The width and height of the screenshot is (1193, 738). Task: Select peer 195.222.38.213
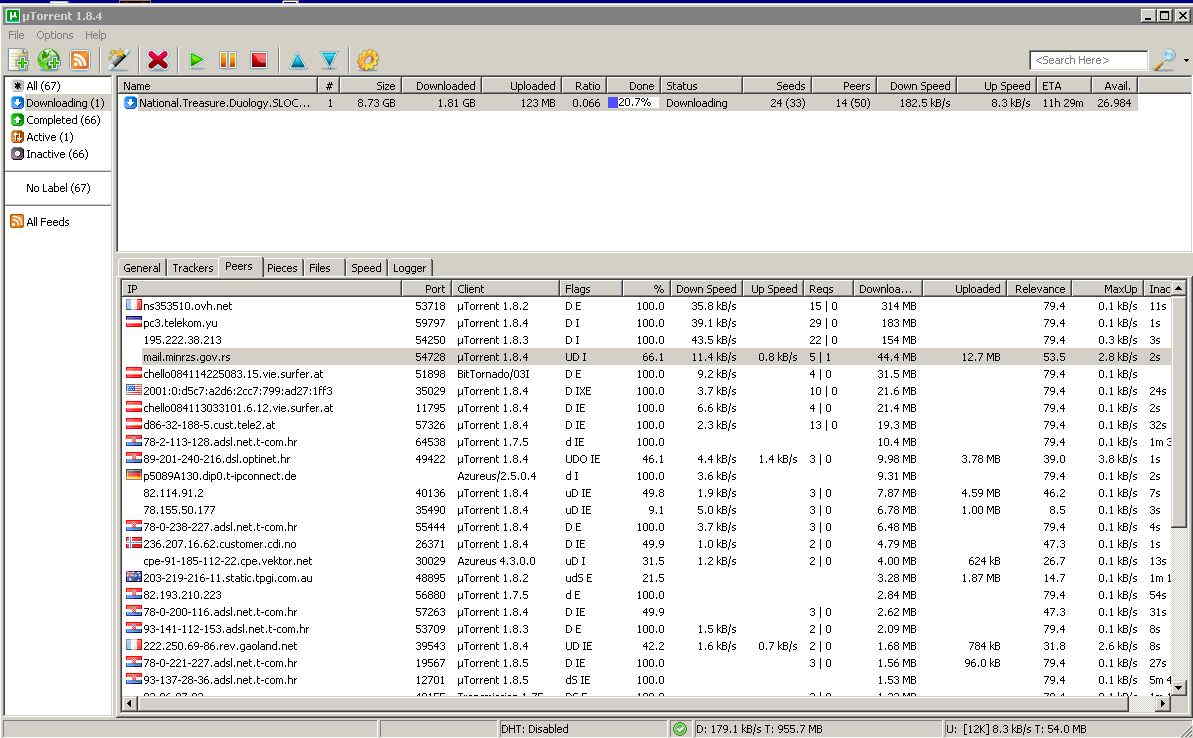647,340
